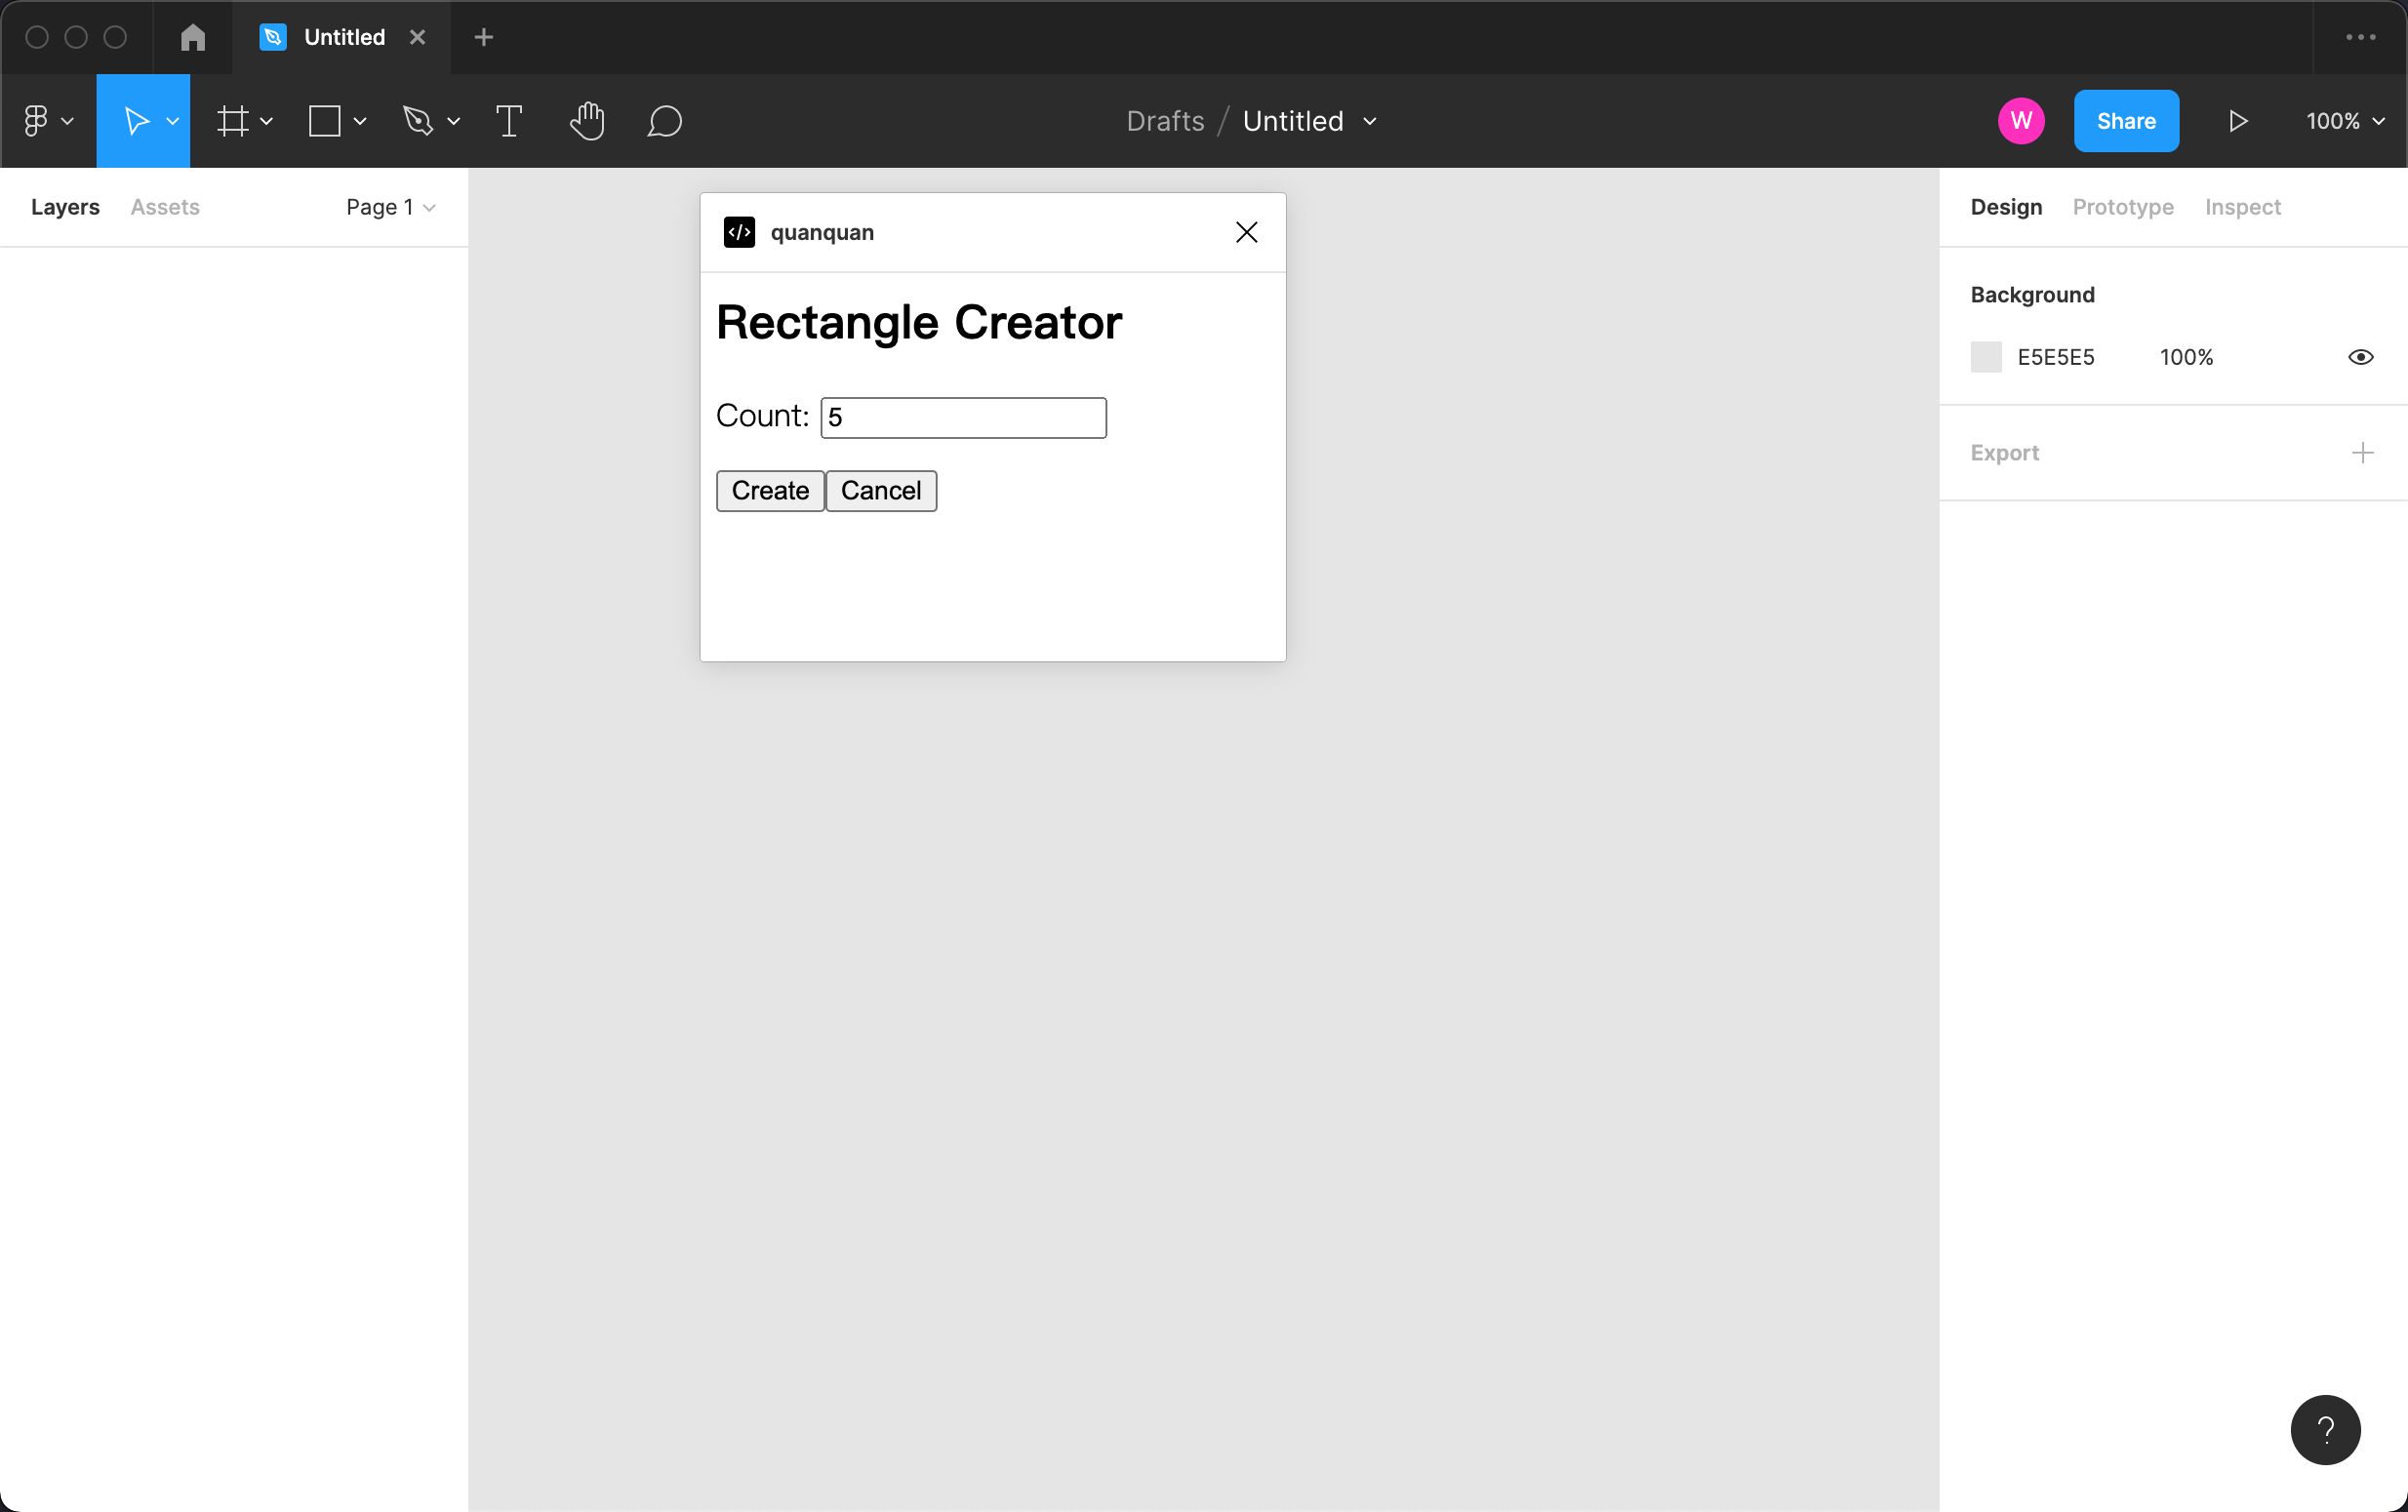Viewport: 2408px width, 1512px height.
Task: Click the Share button
Action: (x=2125, y=121)
